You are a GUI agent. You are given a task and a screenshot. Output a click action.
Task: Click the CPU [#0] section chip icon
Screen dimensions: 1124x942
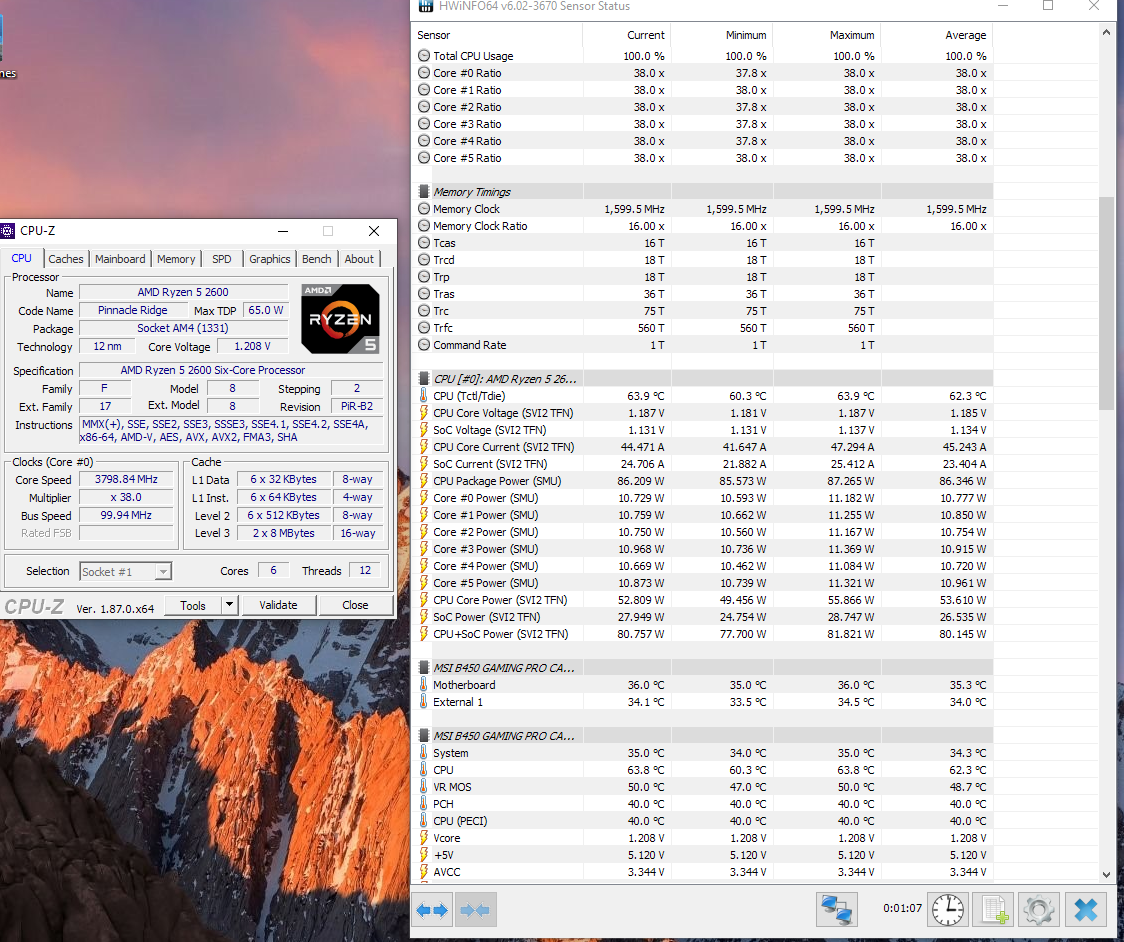click(x=424, y=379)
